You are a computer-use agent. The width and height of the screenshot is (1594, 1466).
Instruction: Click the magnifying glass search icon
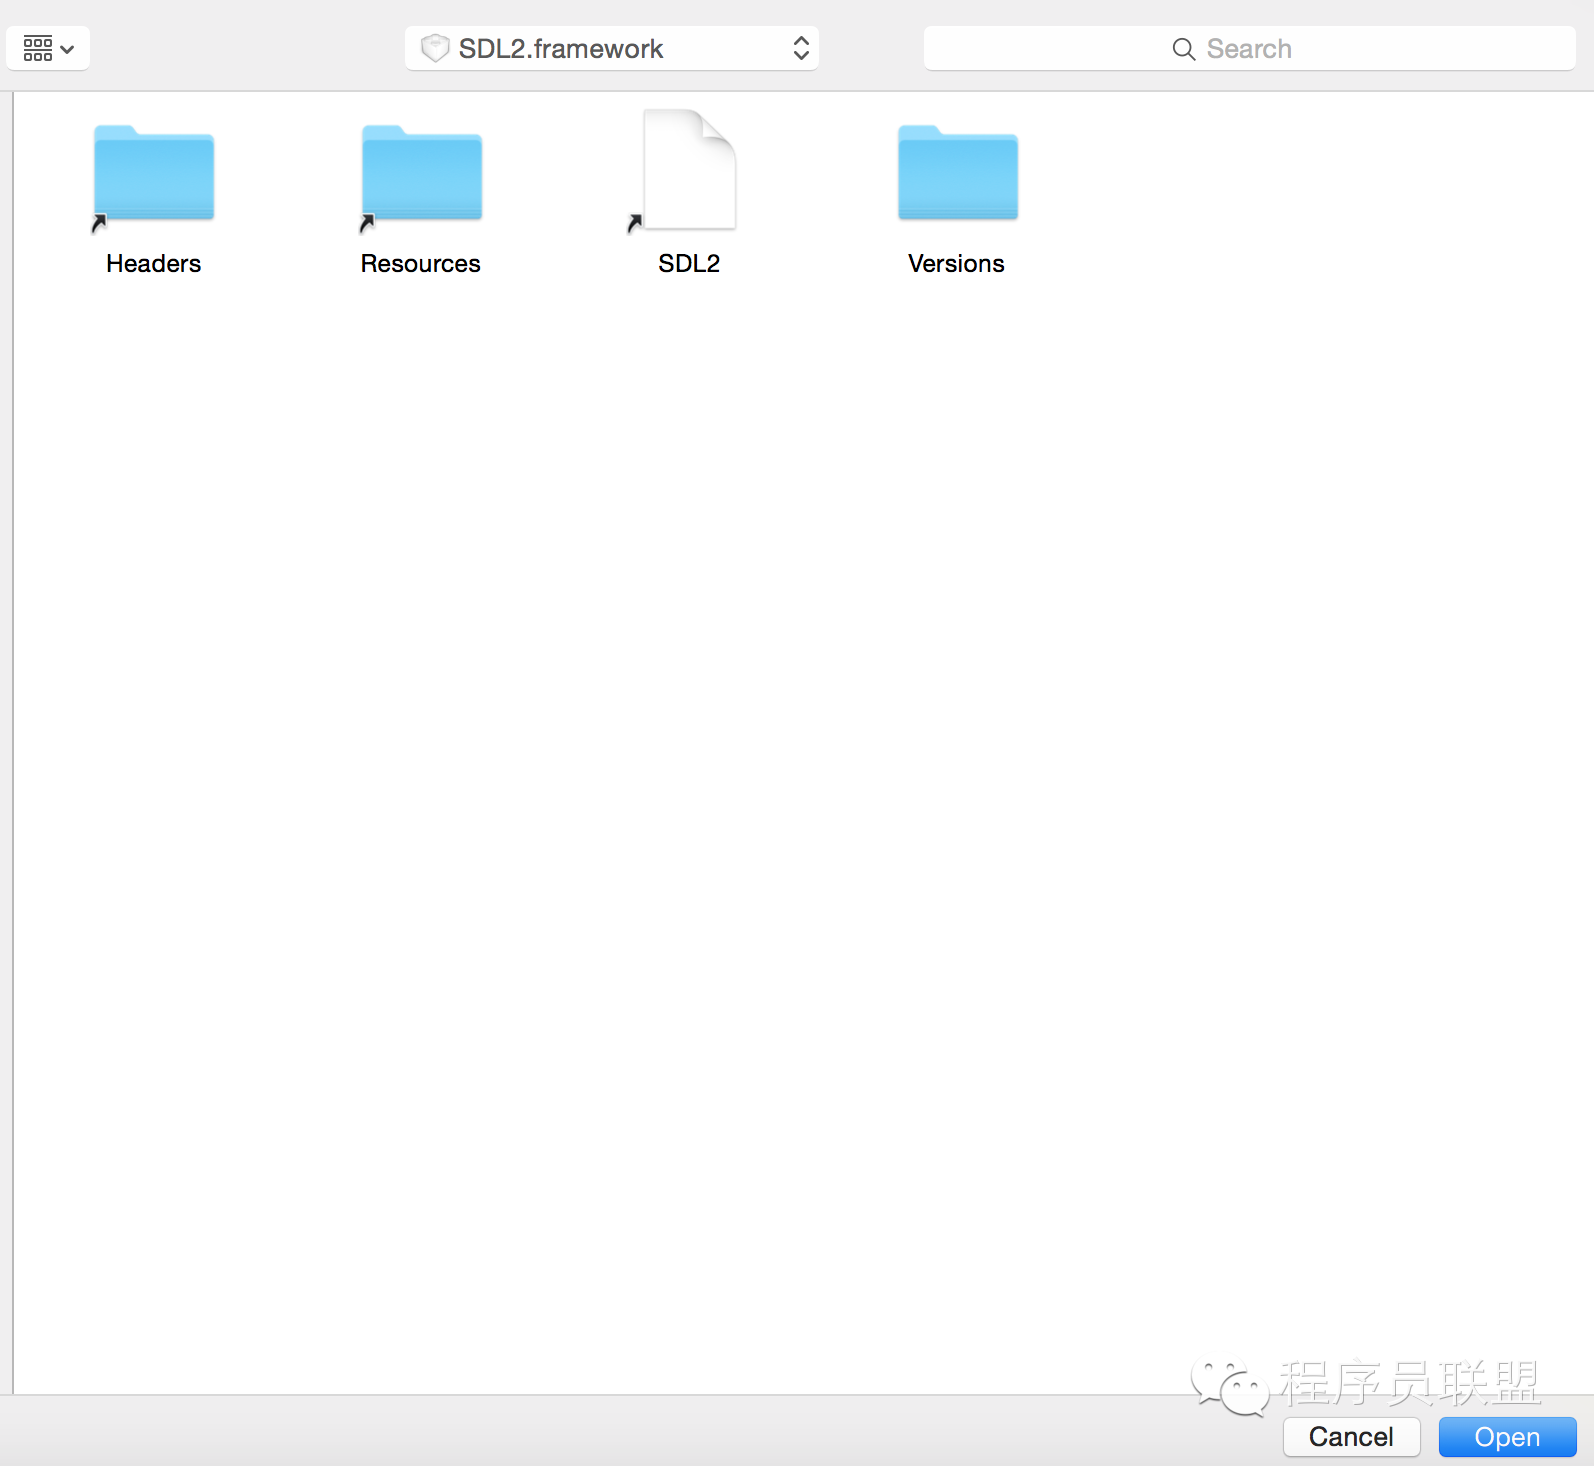pyautogui.click(x=1184, y=49)
